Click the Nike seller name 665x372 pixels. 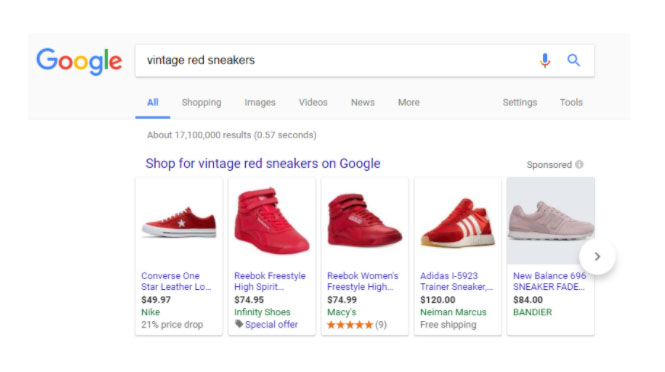151,312
